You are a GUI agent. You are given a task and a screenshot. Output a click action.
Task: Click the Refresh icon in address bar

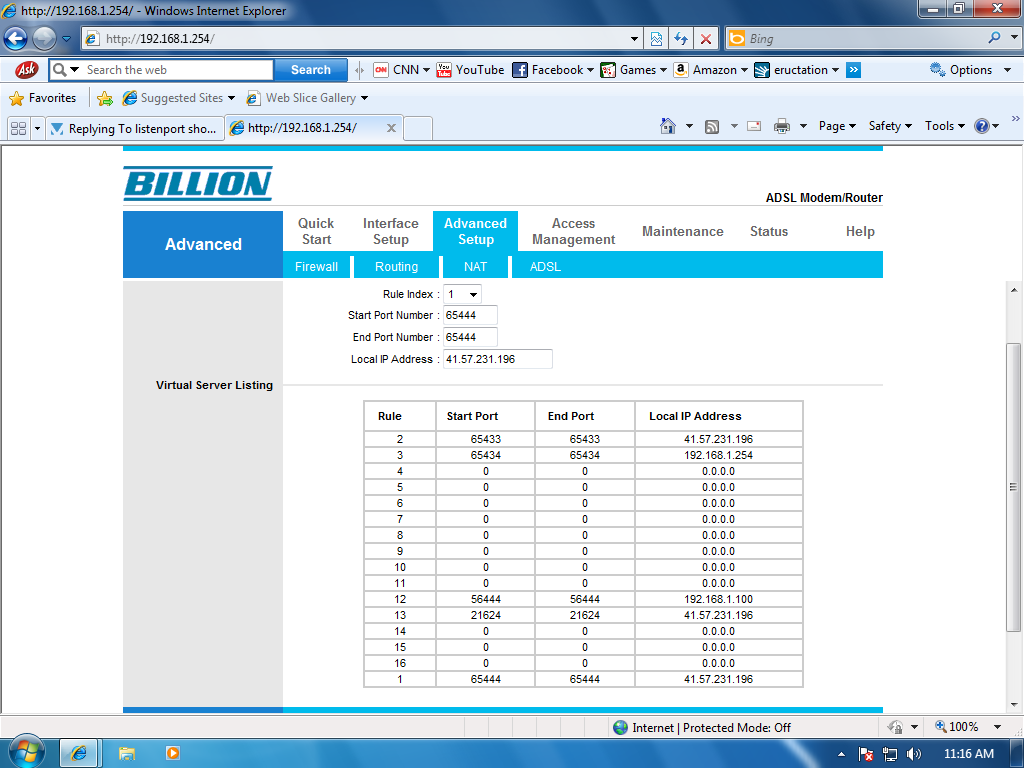681,39
